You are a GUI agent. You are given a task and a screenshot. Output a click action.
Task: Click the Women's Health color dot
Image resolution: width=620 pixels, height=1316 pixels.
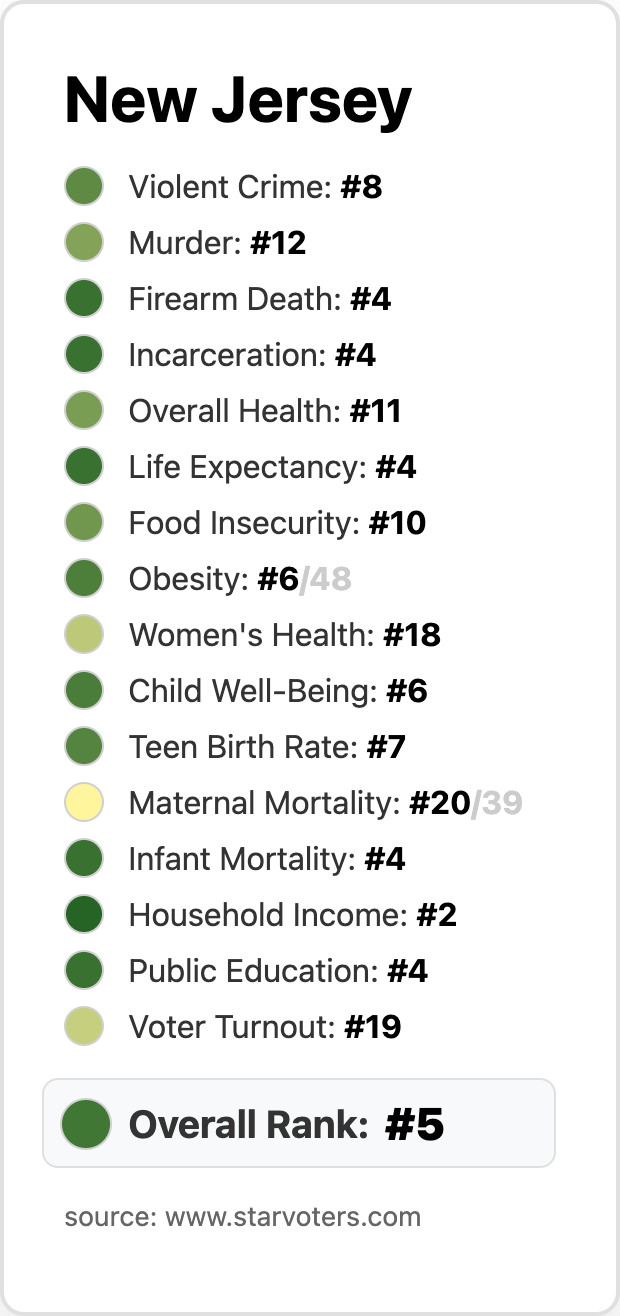pos(84,635)
